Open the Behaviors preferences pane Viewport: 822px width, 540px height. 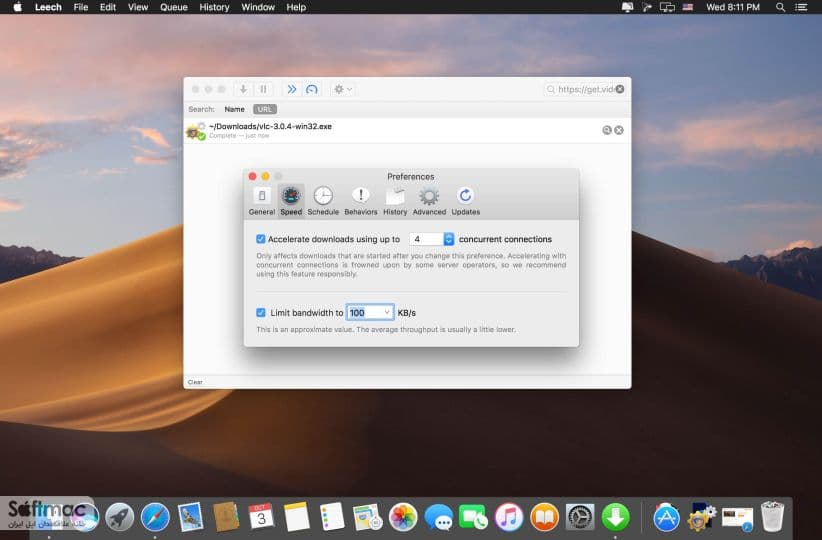[361, 200]
